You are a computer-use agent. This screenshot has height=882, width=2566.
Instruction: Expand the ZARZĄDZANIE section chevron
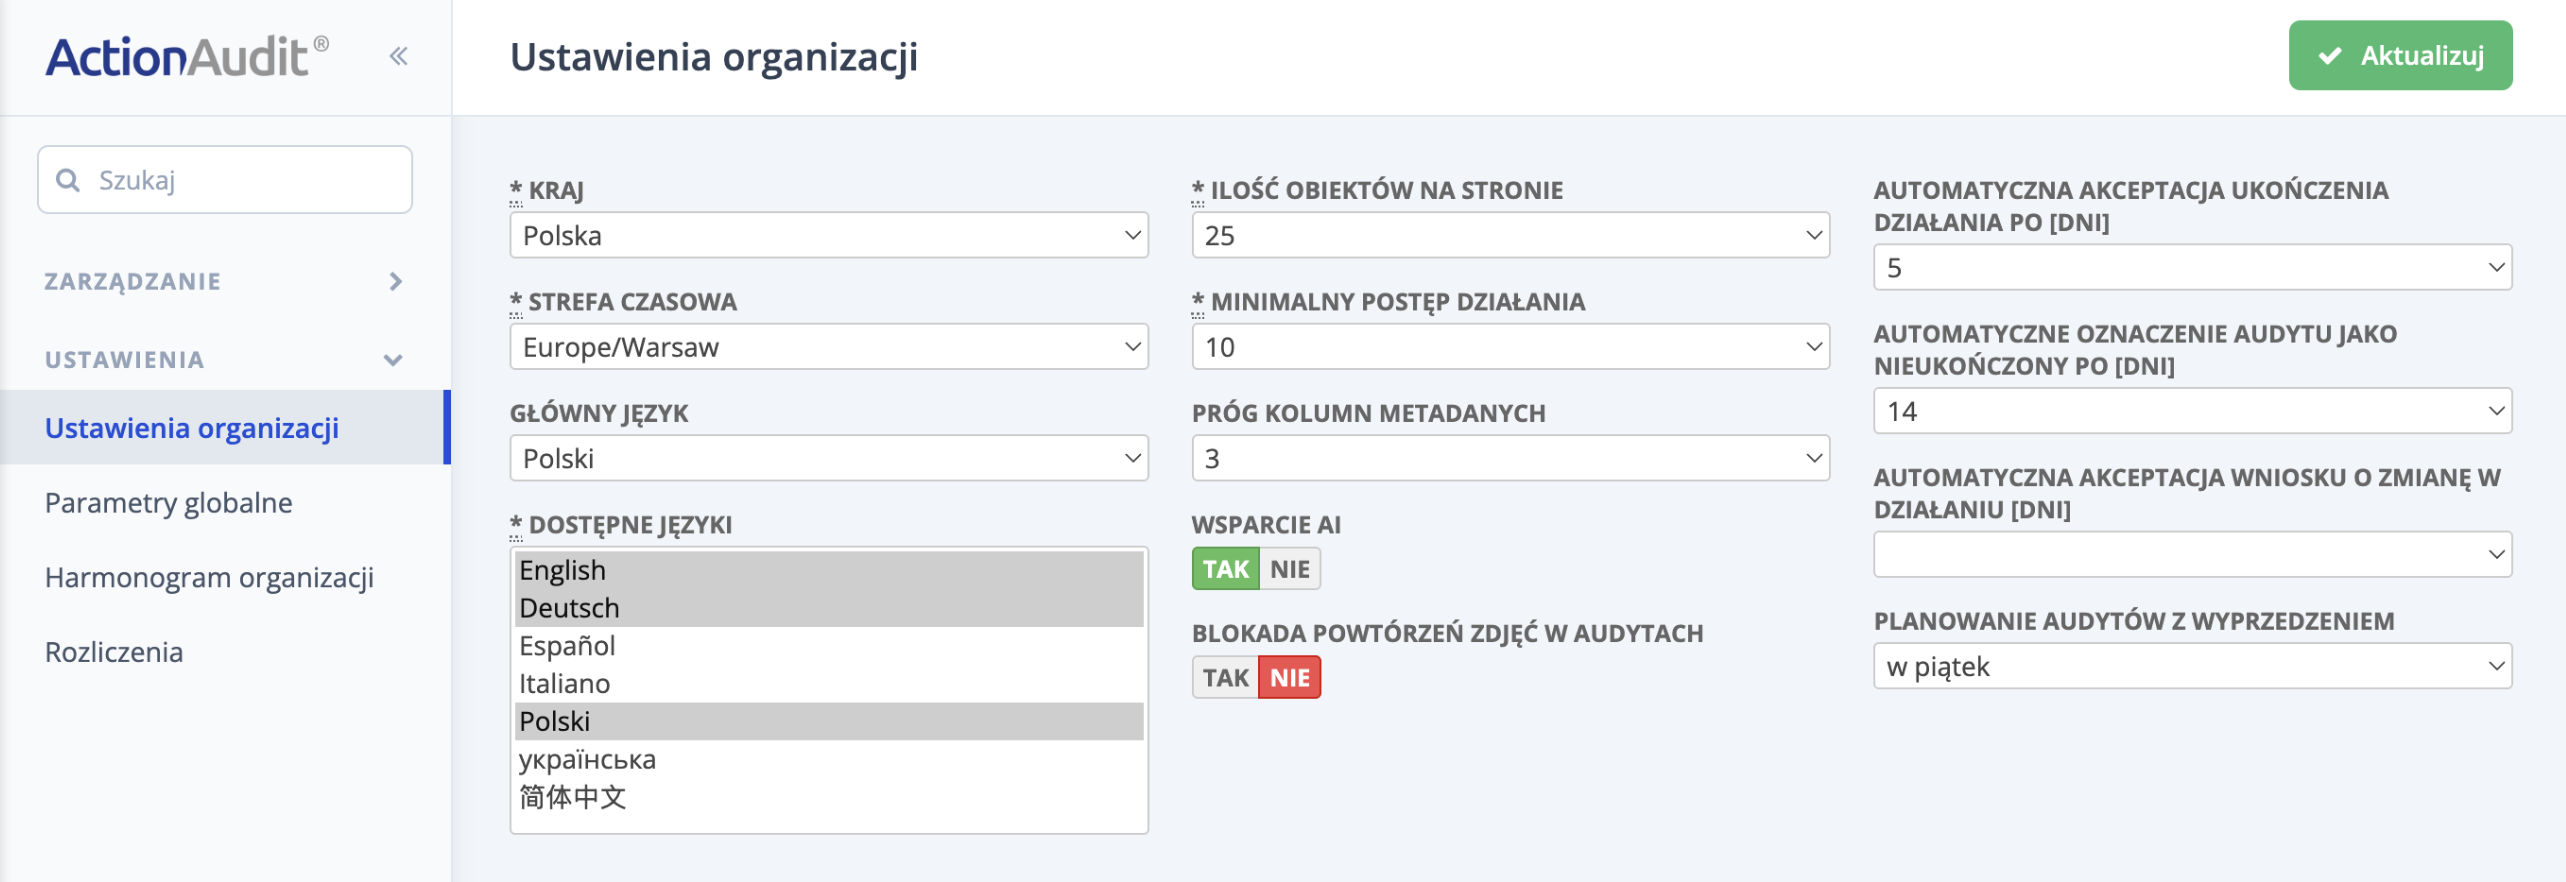point(395,281)
